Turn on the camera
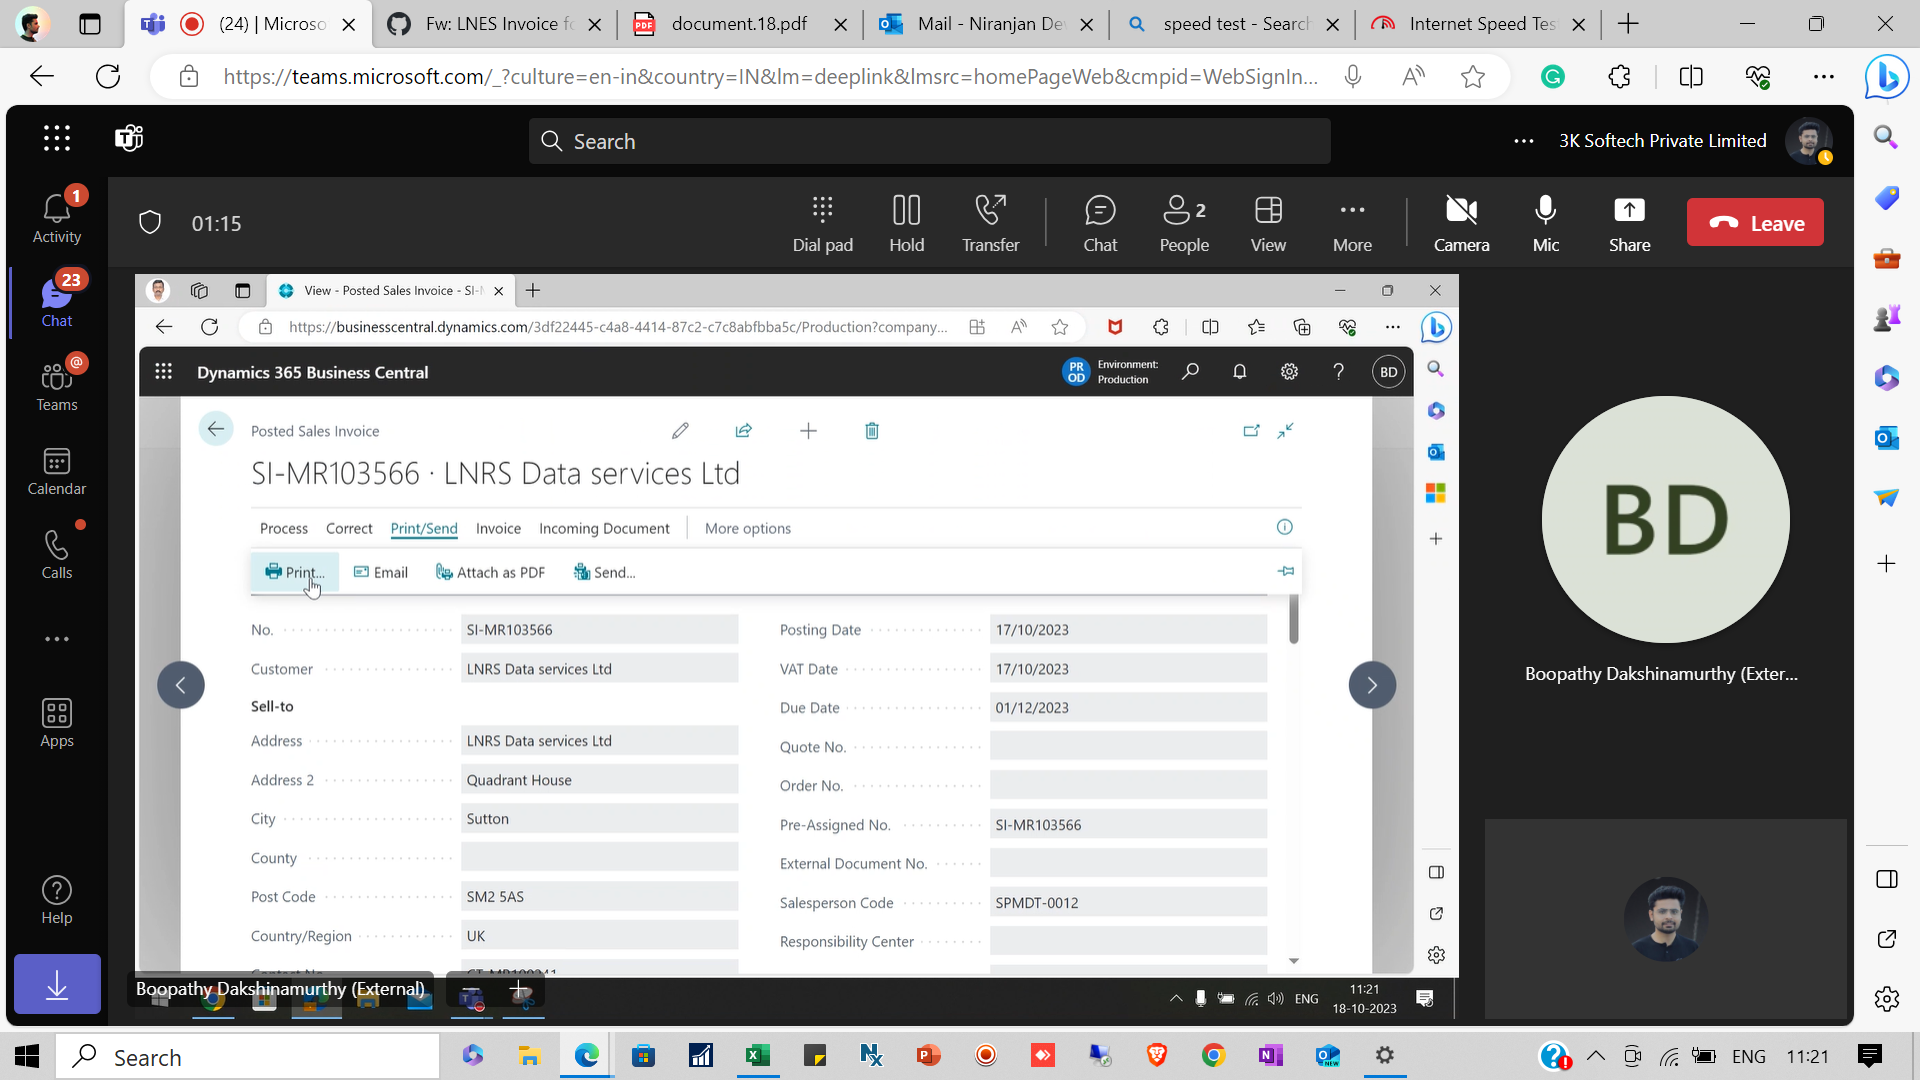The image size is (1920, 1080). pos(1461,222)
